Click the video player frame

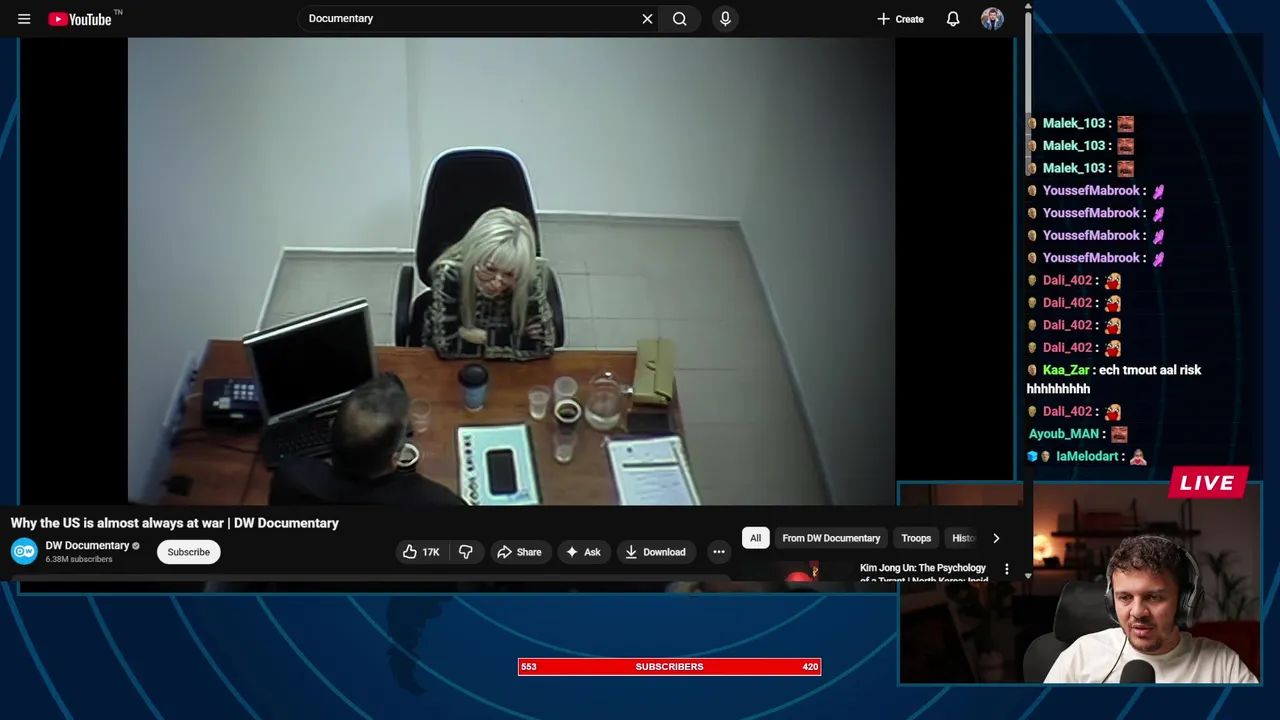click(x=511, y=271)
